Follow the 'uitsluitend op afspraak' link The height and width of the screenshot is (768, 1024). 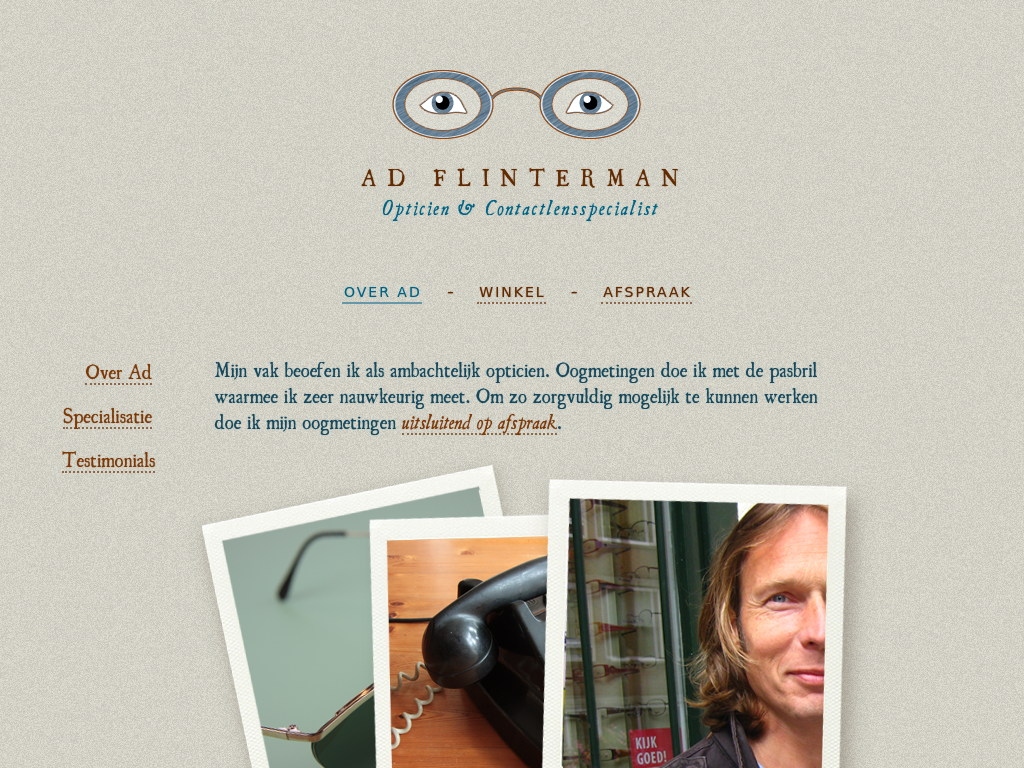(x=479, y=424)
